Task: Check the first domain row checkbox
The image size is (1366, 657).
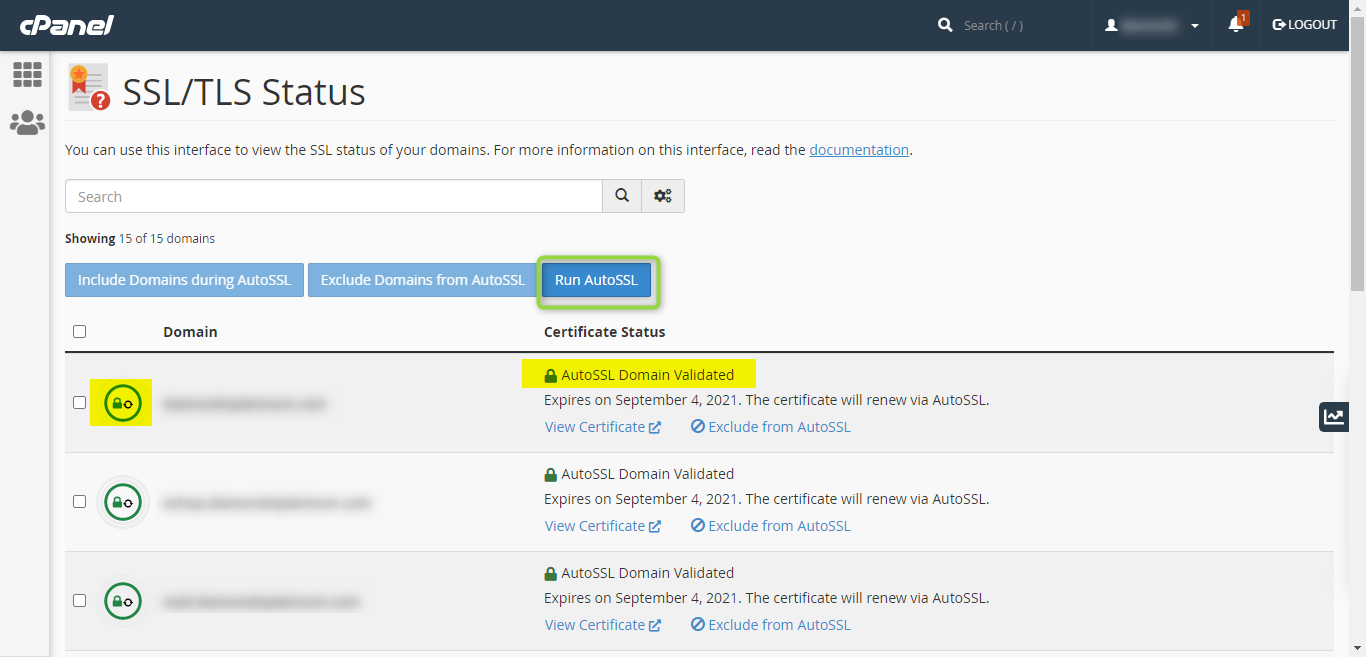Action: coord(80,402)
